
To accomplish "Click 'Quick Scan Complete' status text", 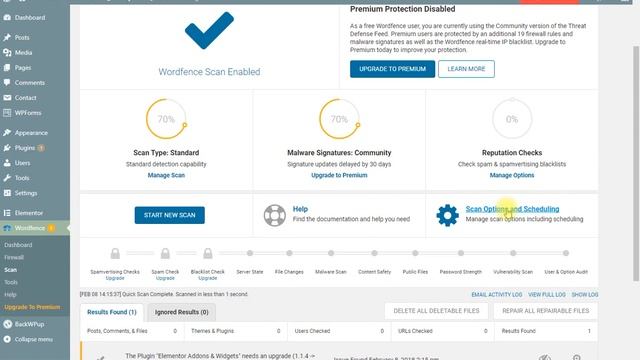I will coord(164,294).
